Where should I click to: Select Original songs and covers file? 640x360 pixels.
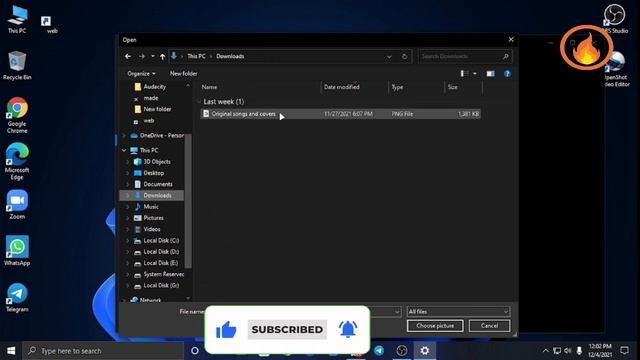pyautogui.click(x=340, y=114)
